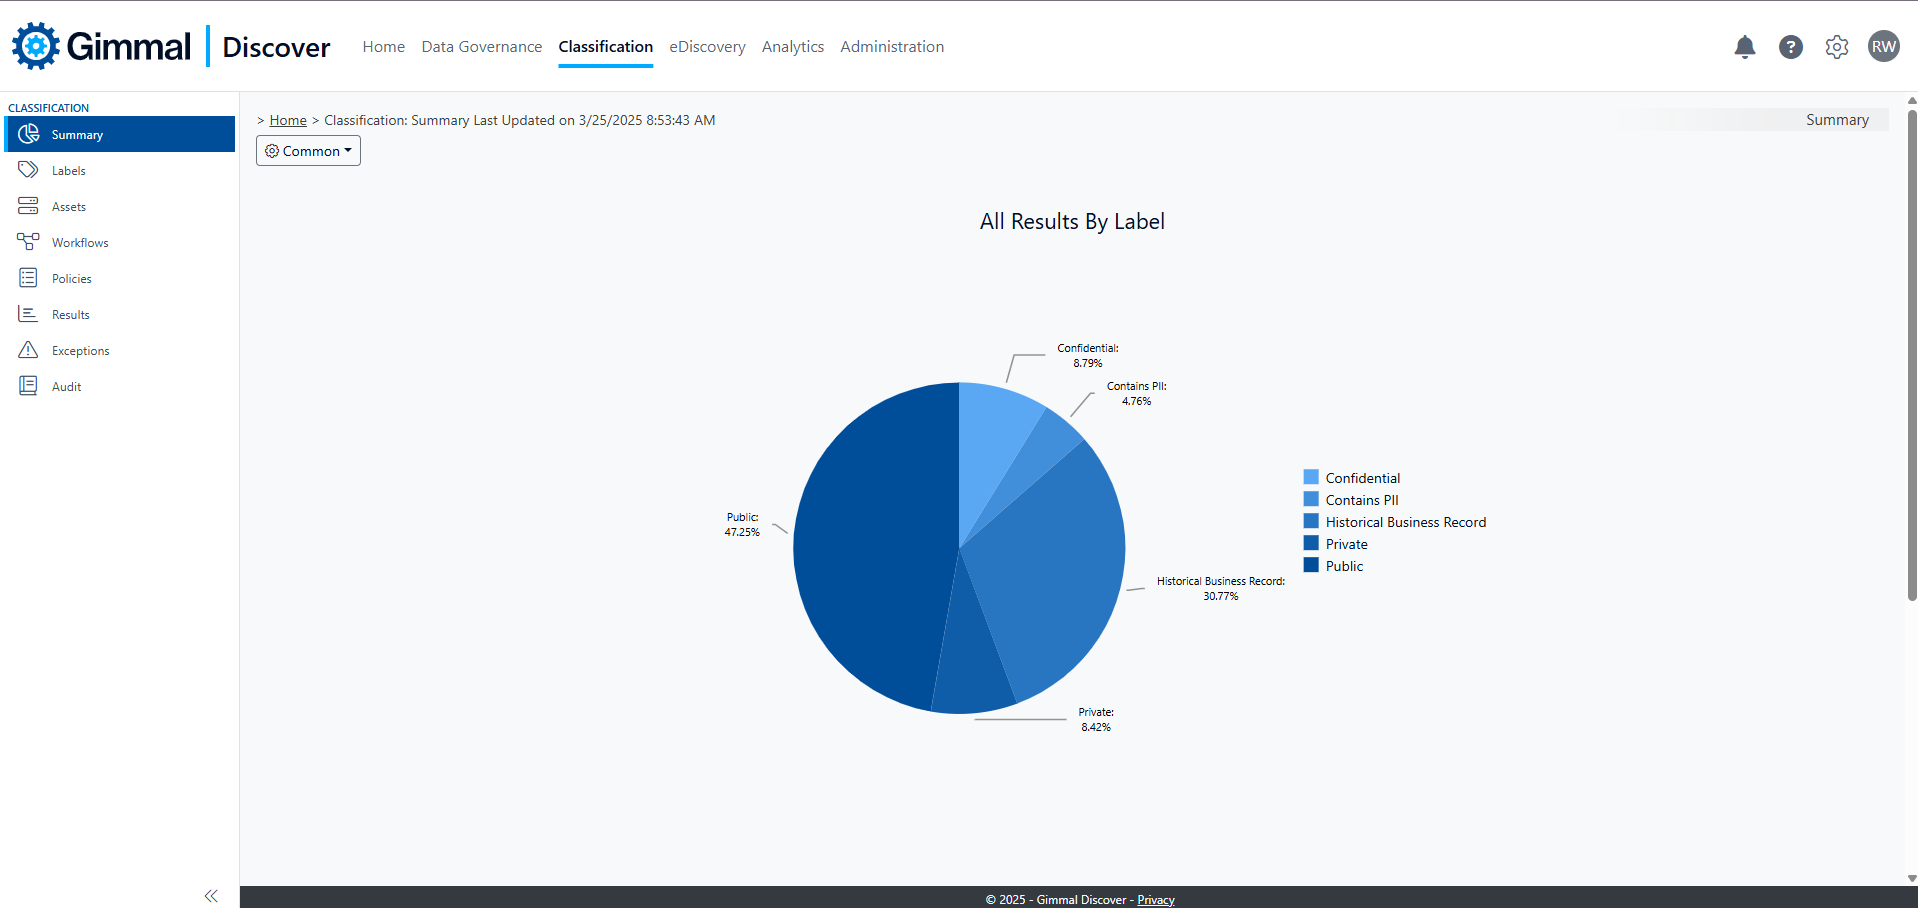Image resolution: width=1918 pixels, height=908 pixels.
Task: Toggle Confidential series in chart legend
Action: coord(1362,478)
